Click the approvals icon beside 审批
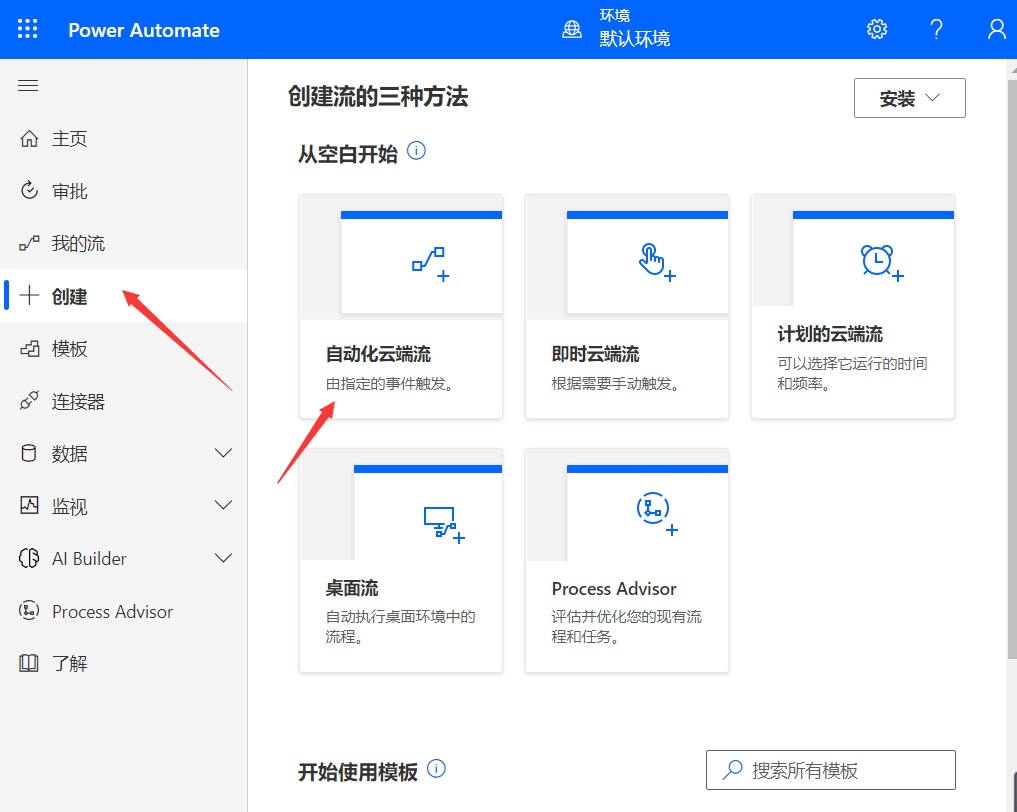This screenshot has height=812, width=1017. click(29, 191)
